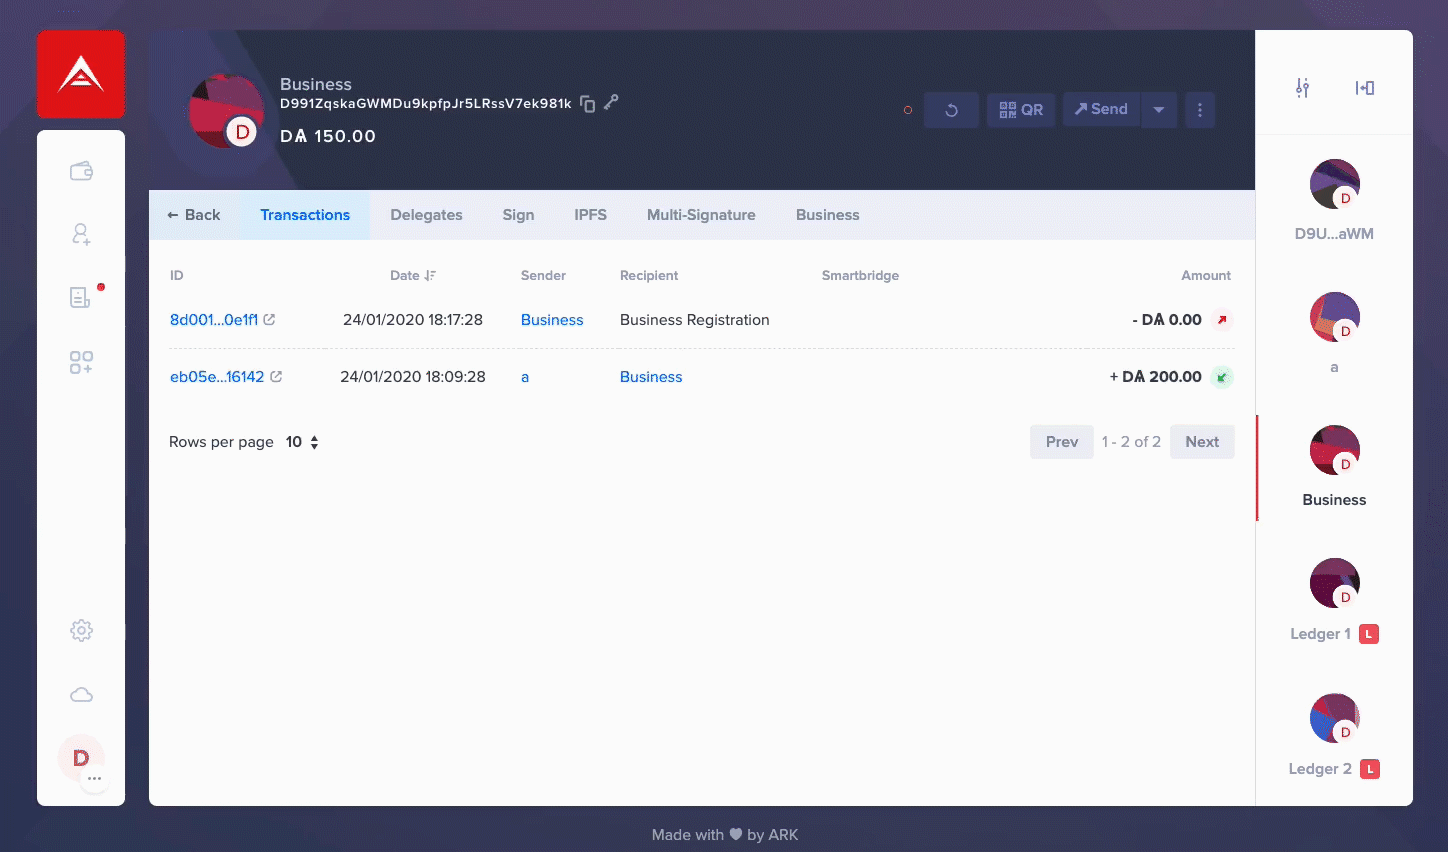Click the Business wallet header avatar
The width and height of the screenshot is (1448, 852).
226,111
